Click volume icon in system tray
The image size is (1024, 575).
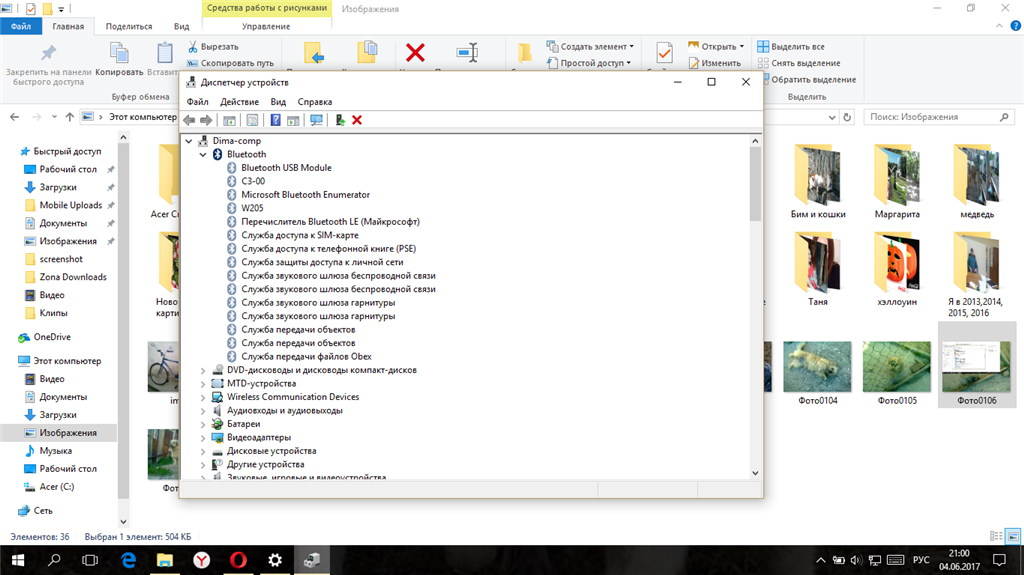[x=856, y=560]
